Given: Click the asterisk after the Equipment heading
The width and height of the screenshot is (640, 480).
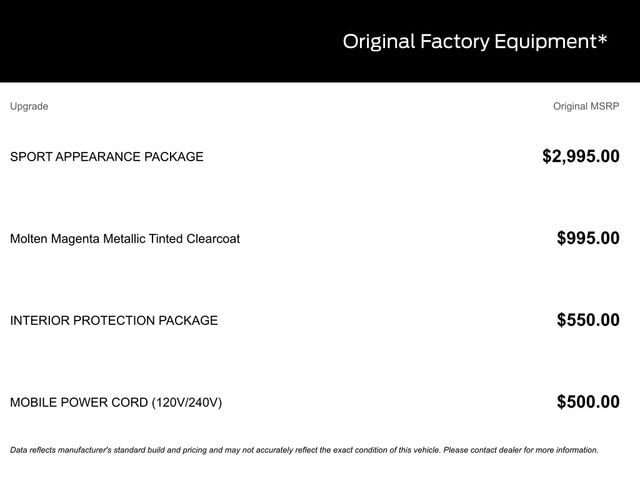Looking at the screenshot, I should pos(601,40).
